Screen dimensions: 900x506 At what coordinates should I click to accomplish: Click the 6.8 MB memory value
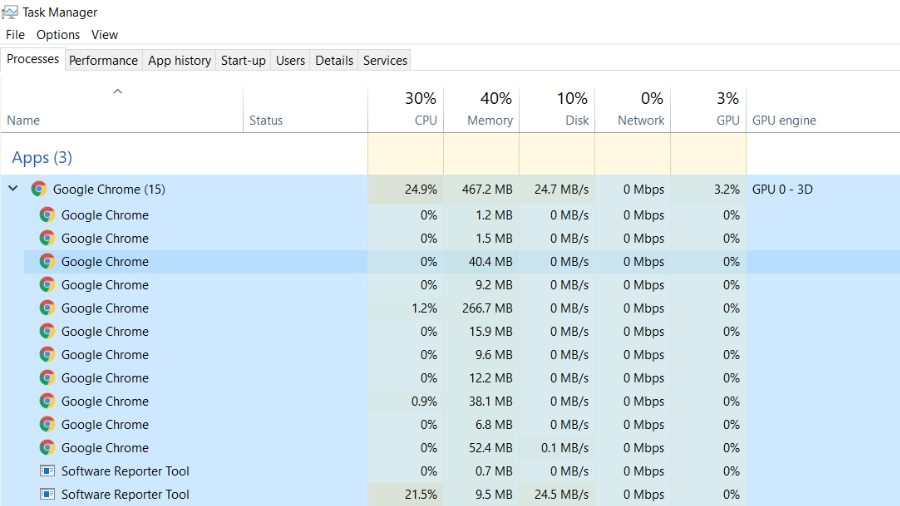pyautogui.click(x=494, y=425)
